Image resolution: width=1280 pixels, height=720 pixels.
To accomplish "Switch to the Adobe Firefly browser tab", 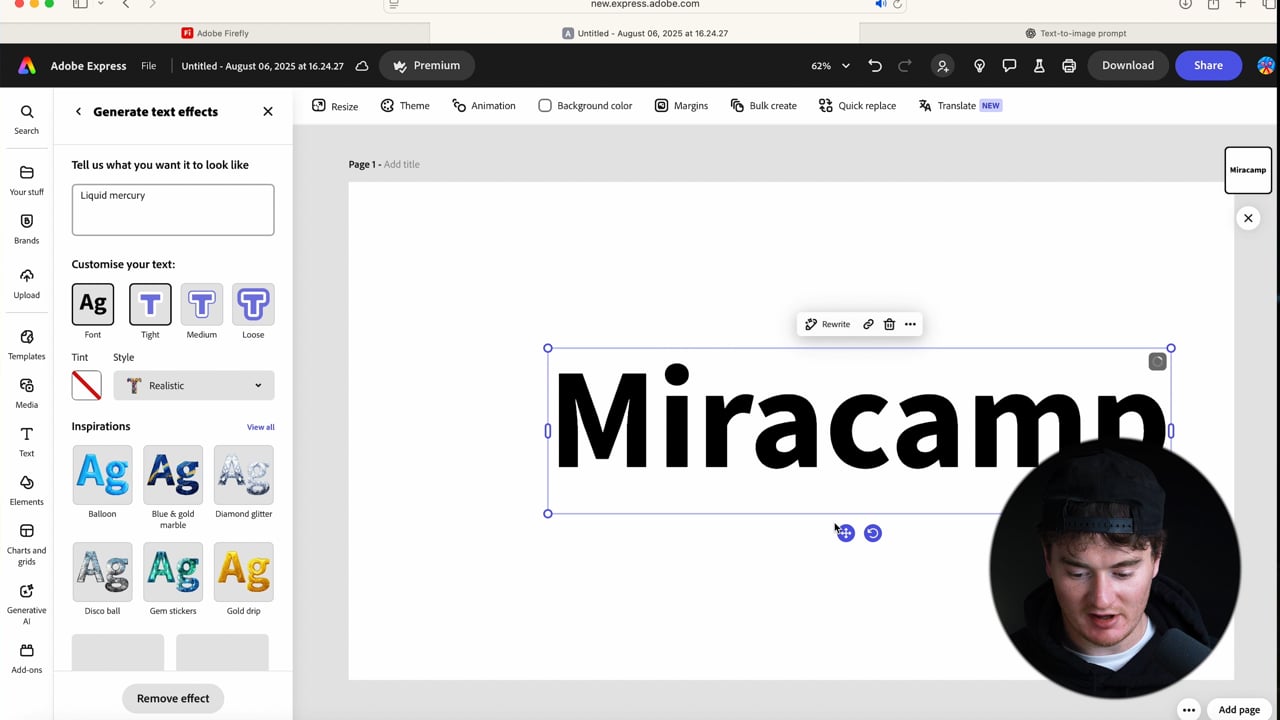I will point(215,33).
